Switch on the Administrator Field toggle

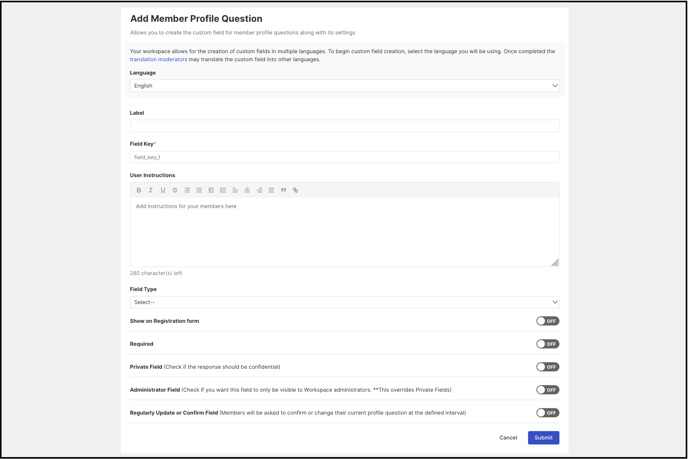[x=548, y=389]
